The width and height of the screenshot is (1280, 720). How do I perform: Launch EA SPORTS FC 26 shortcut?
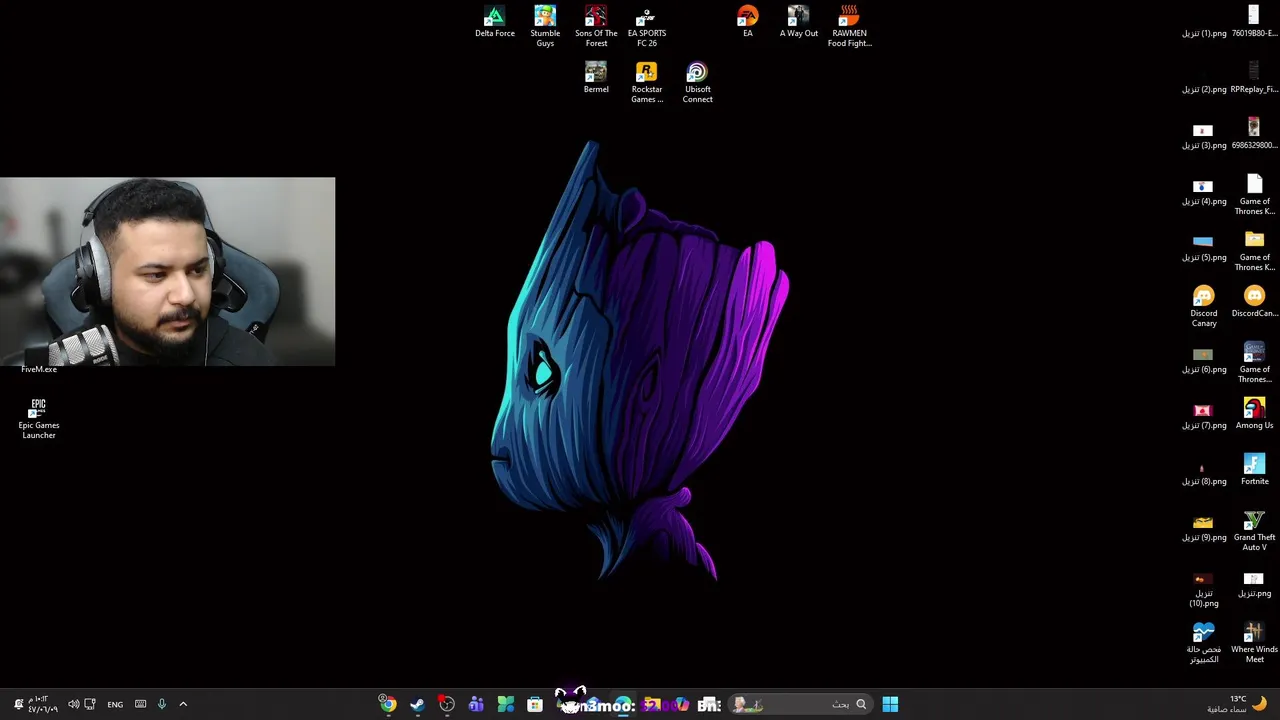(647, 26)
